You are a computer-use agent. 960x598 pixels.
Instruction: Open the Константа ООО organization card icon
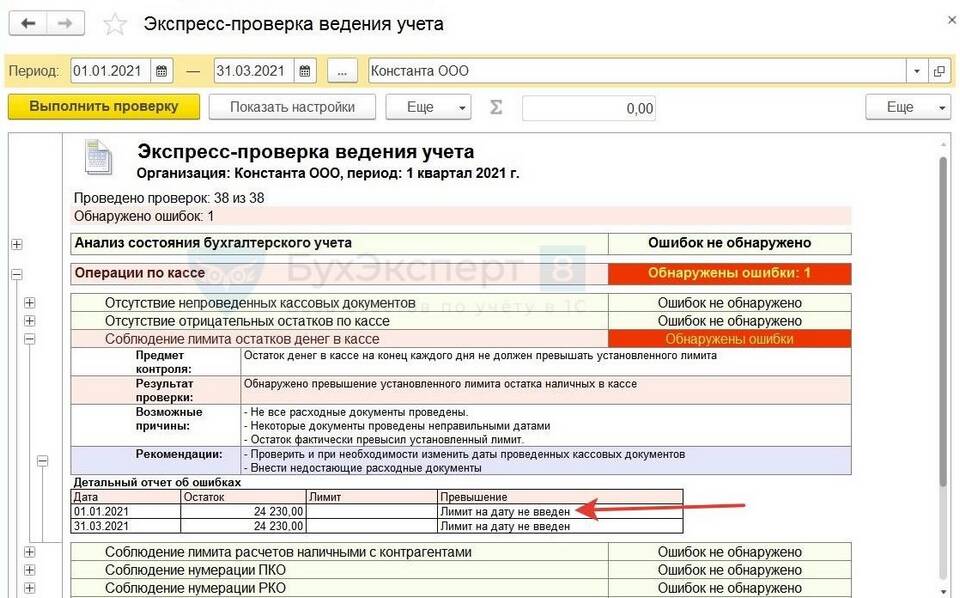[939, 71]
